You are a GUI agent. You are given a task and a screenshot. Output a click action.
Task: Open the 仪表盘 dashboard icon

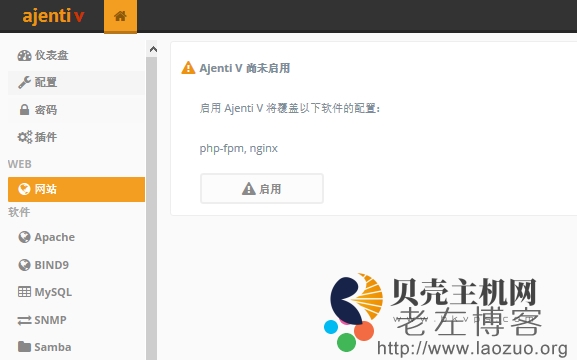click(x=24, y=56)
